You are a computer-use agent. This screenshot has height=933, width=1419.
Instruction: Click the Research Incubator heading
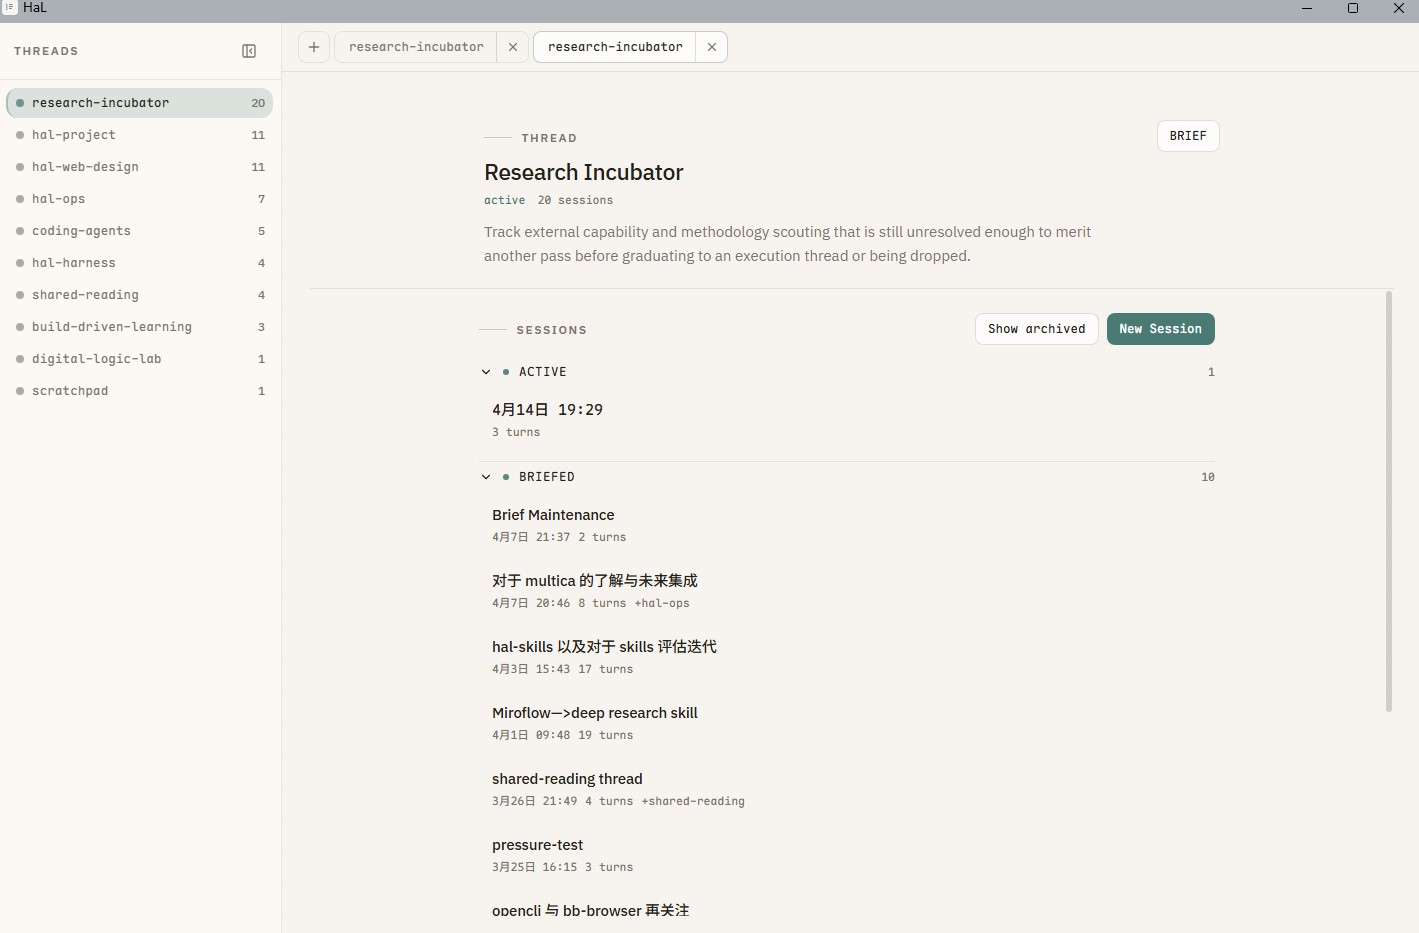tap(584, 172)
